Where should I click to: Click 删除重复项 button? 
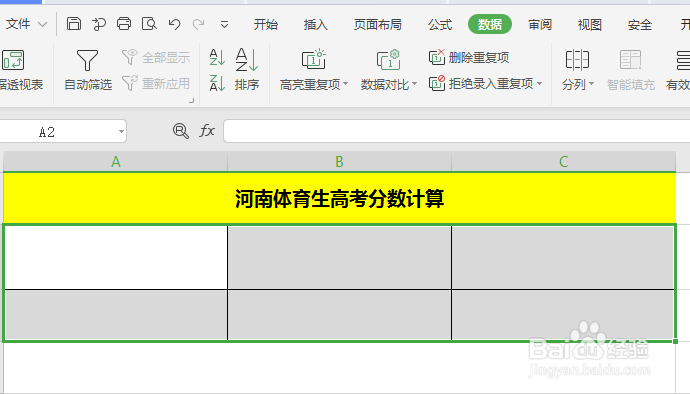[x=469, y=57]
